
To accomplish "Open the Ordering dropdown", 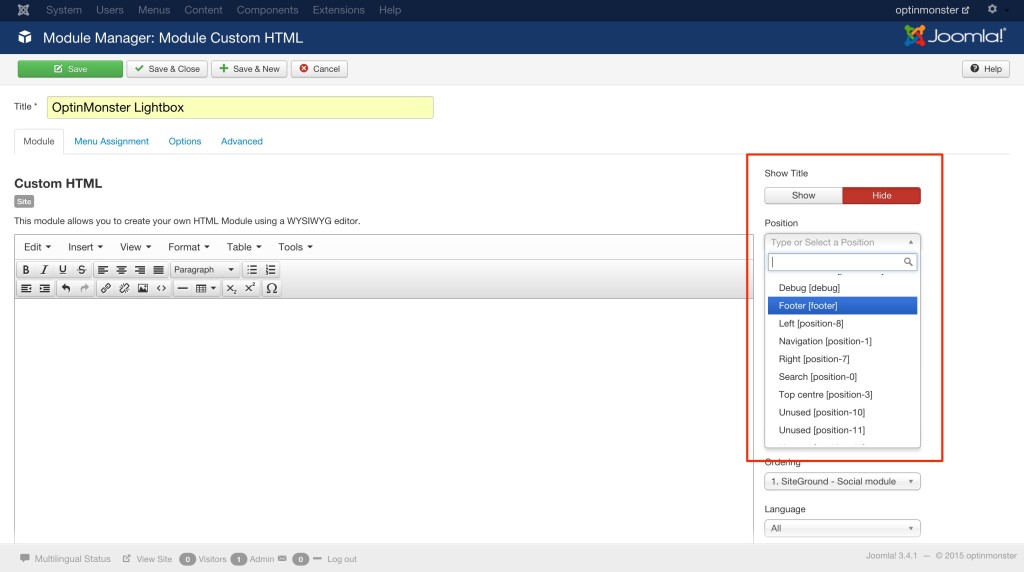I will point(842,481).
